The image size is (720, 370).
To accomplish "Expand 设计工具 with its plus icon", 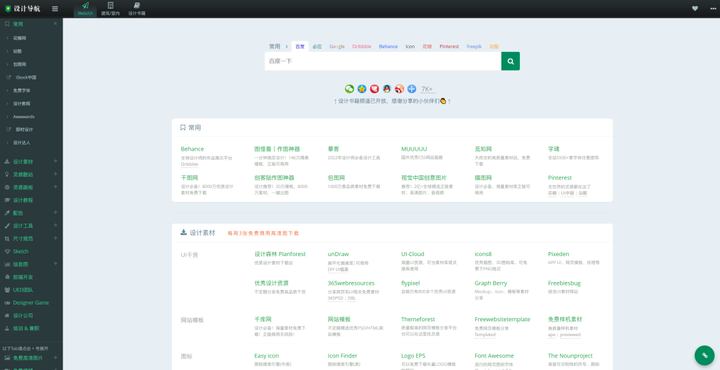I will pyautogui.click(x=56, y=225).
